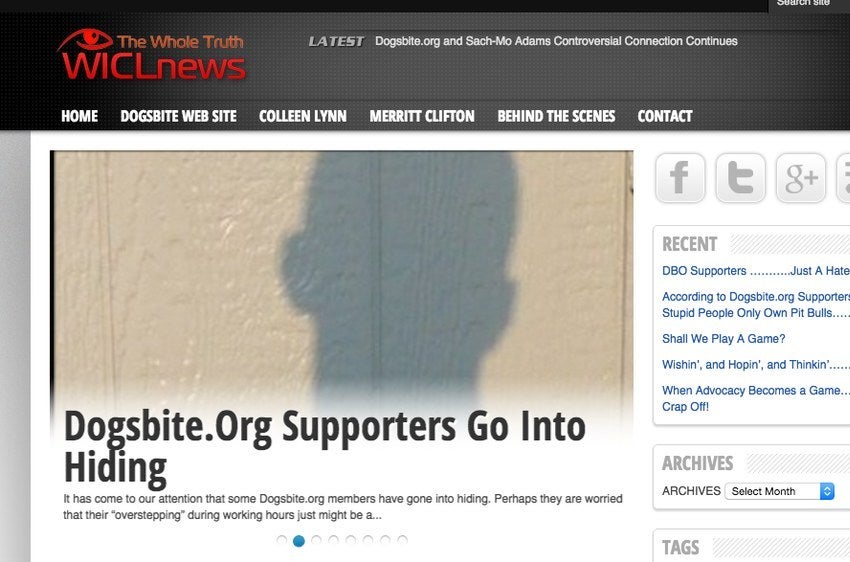Go to the Home menu item
The height and width of the screenshot is (562, 850).
(x=79, y=116)
